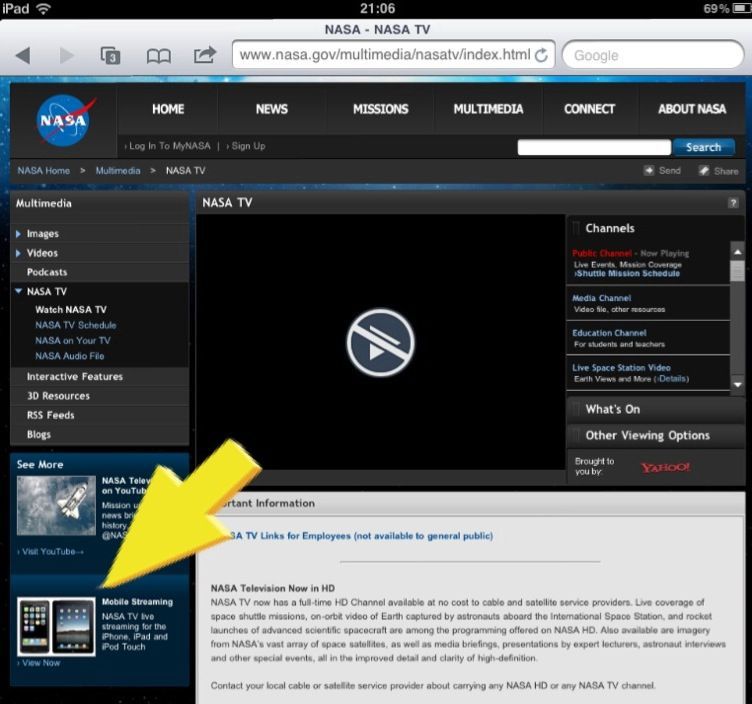Image resolution: width=752 pixels, height=704 pixels.
Task: Click the NASA Home breadcrumb link
Action: click(44, 171)
